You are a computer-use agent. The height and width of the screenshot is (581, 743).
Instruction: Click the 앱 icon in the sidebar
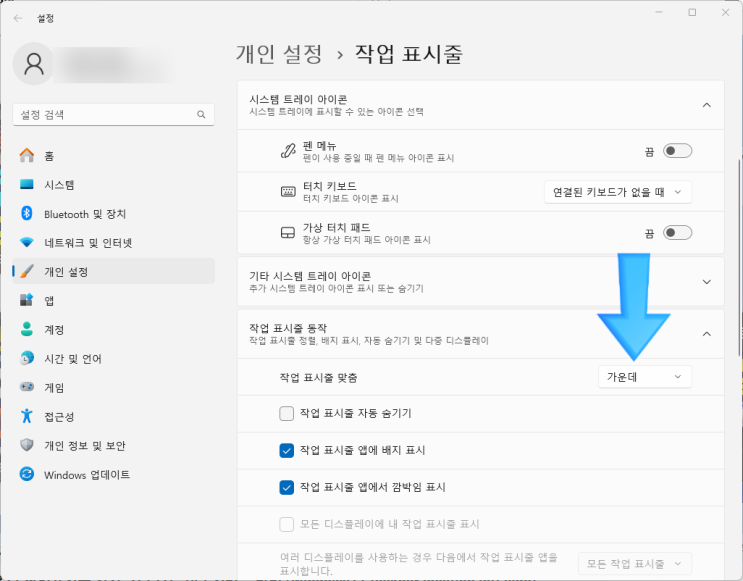click(x=27, y=300)
